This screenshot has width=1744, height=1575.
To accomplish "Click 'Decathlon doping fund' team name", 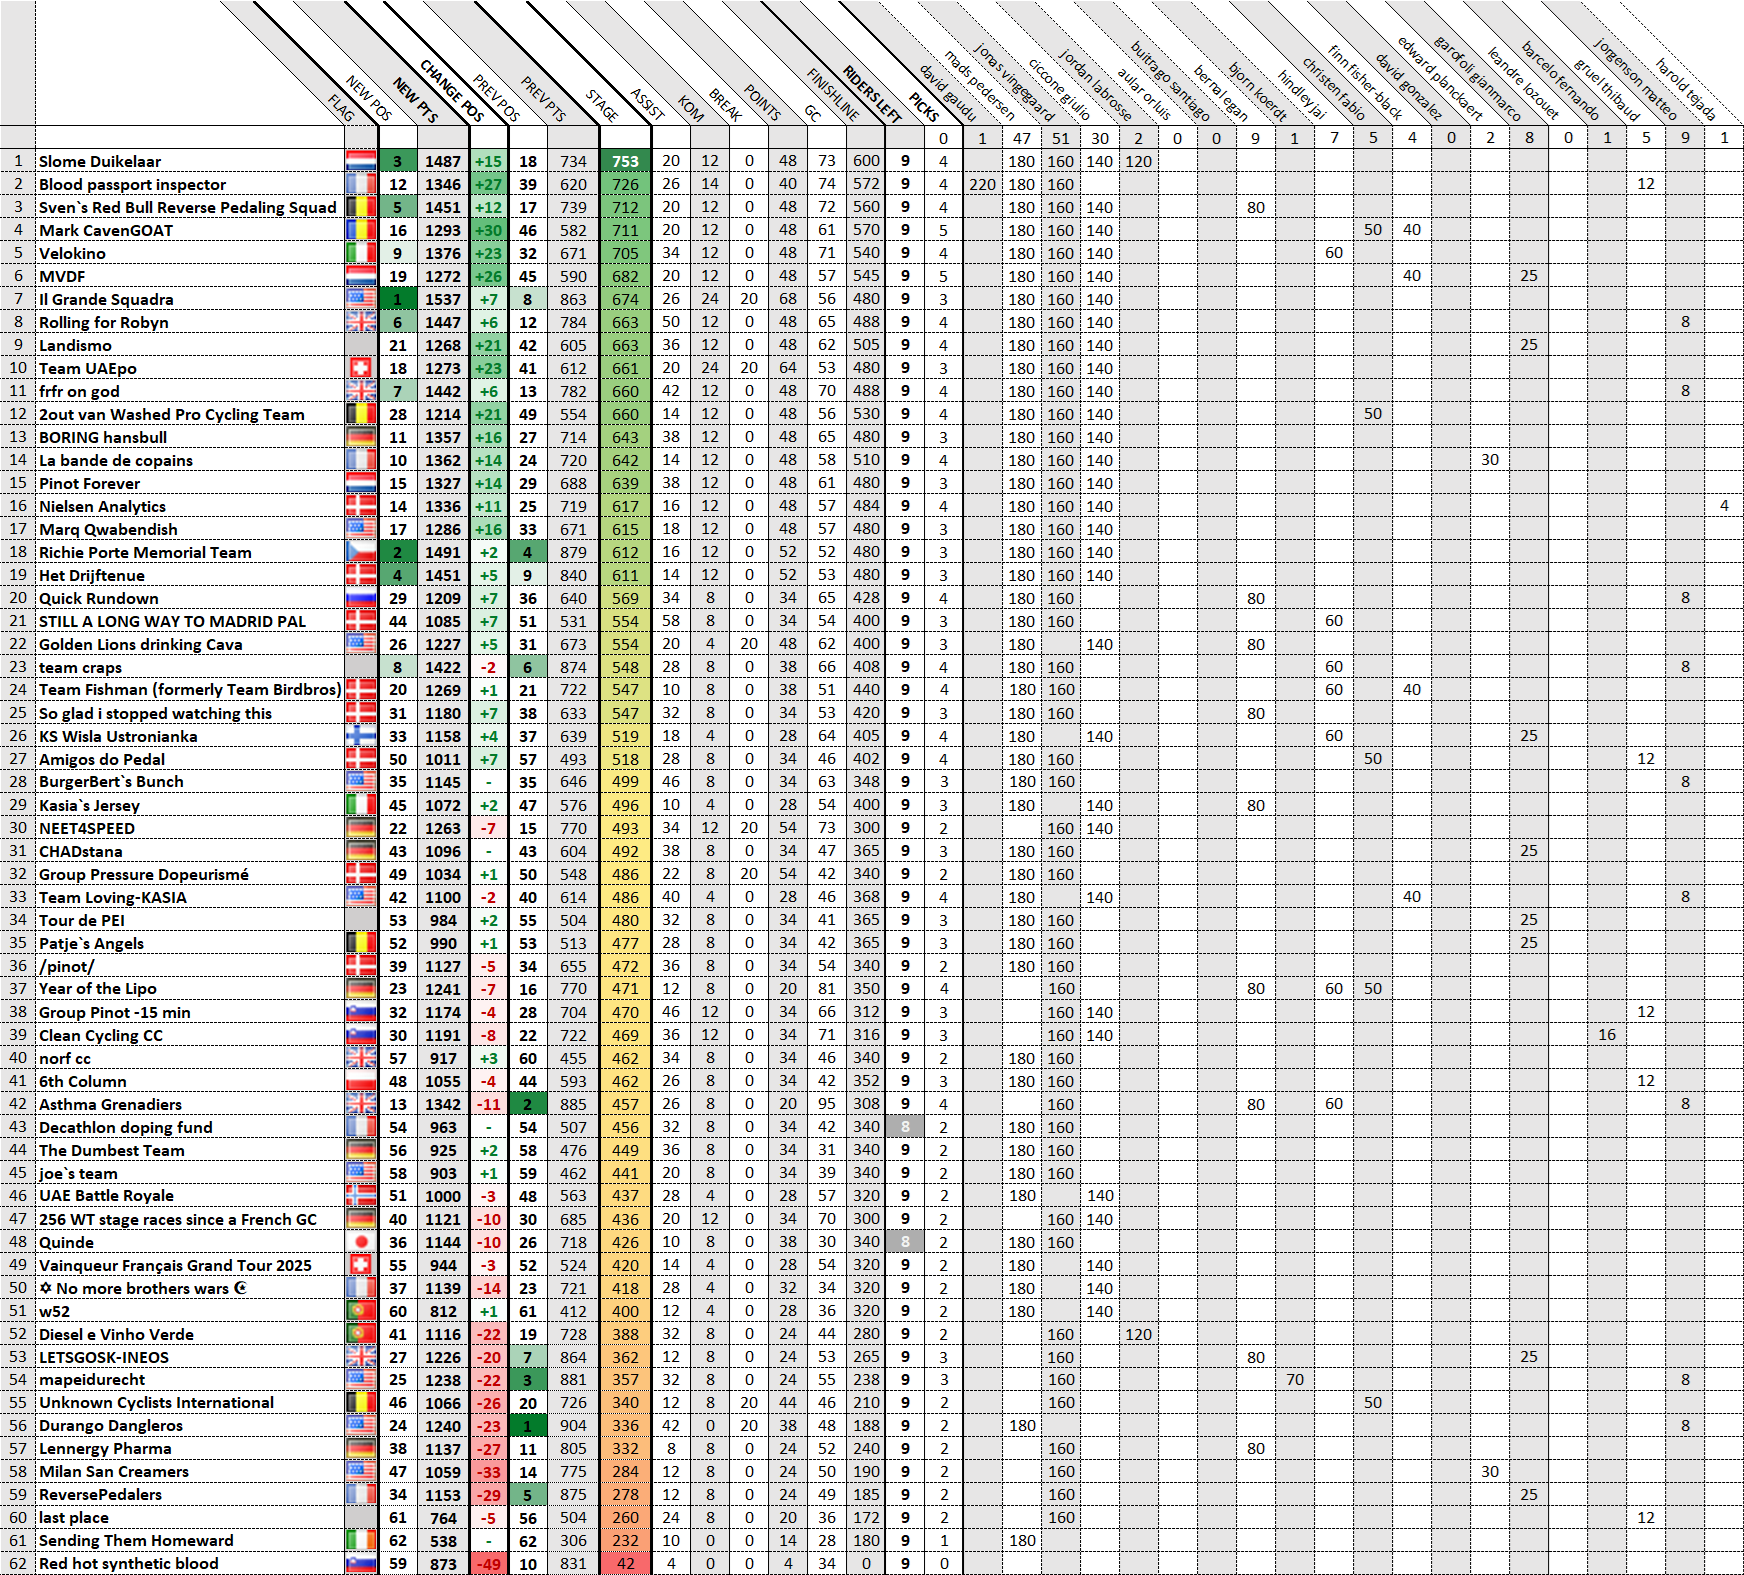I will tap(126, 1127).
